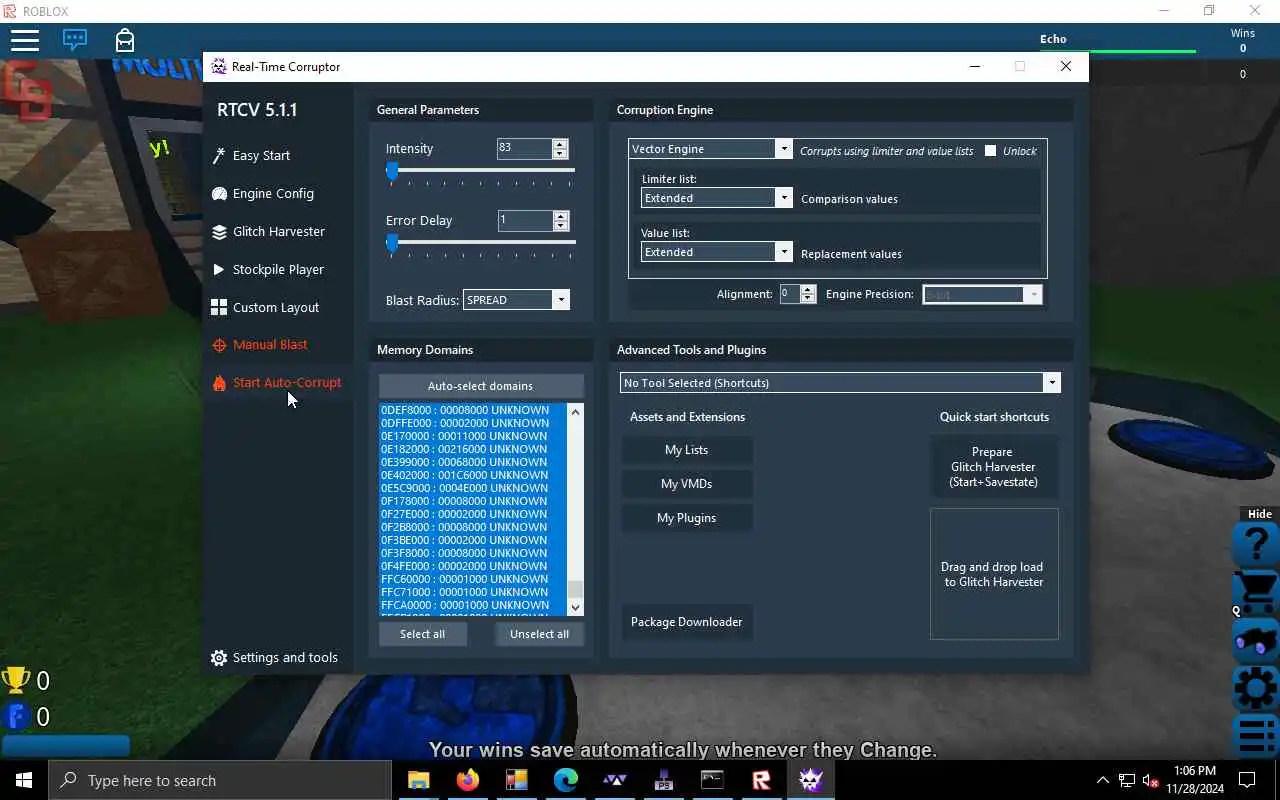Image resolution: width=1280 pixels, height=800 pixels.
Task: Open the Roblox hamburger menu
Action: (x=25, y=40)
